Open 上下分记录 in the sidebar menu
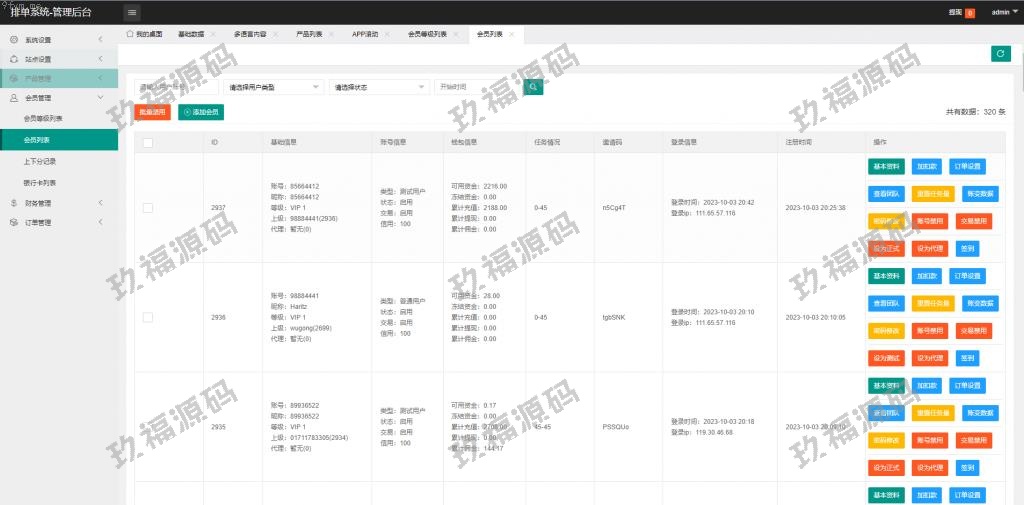 pos(40,161)
